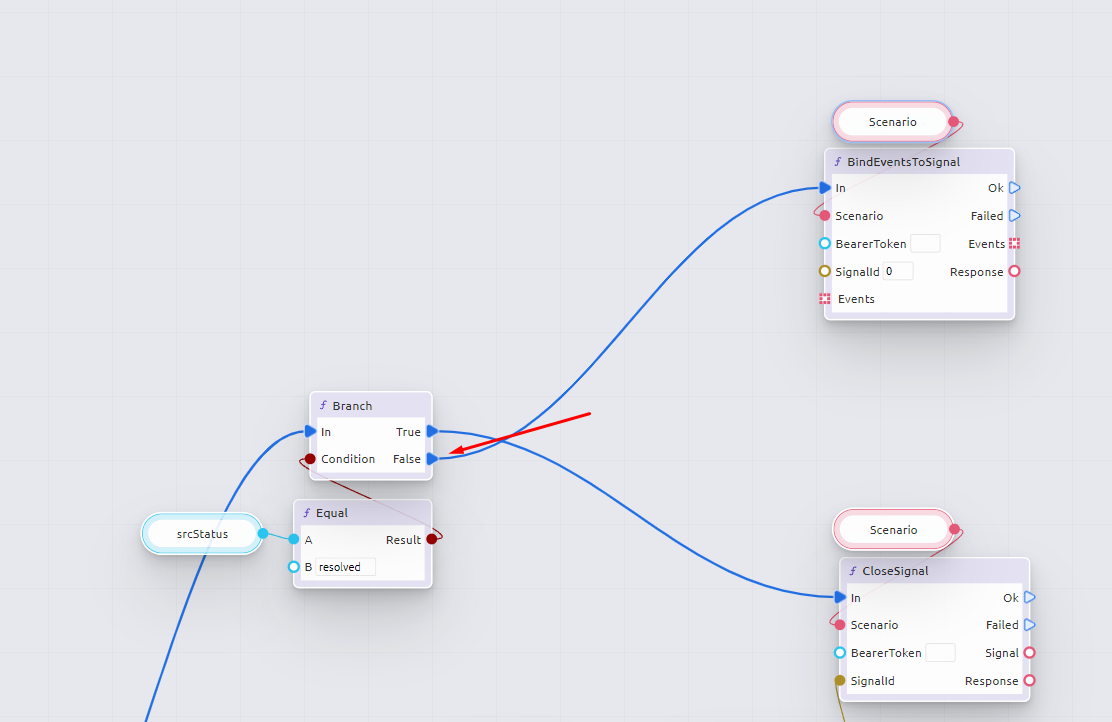Click the CloseSignal Signal output pin

tap(1029, 653)
